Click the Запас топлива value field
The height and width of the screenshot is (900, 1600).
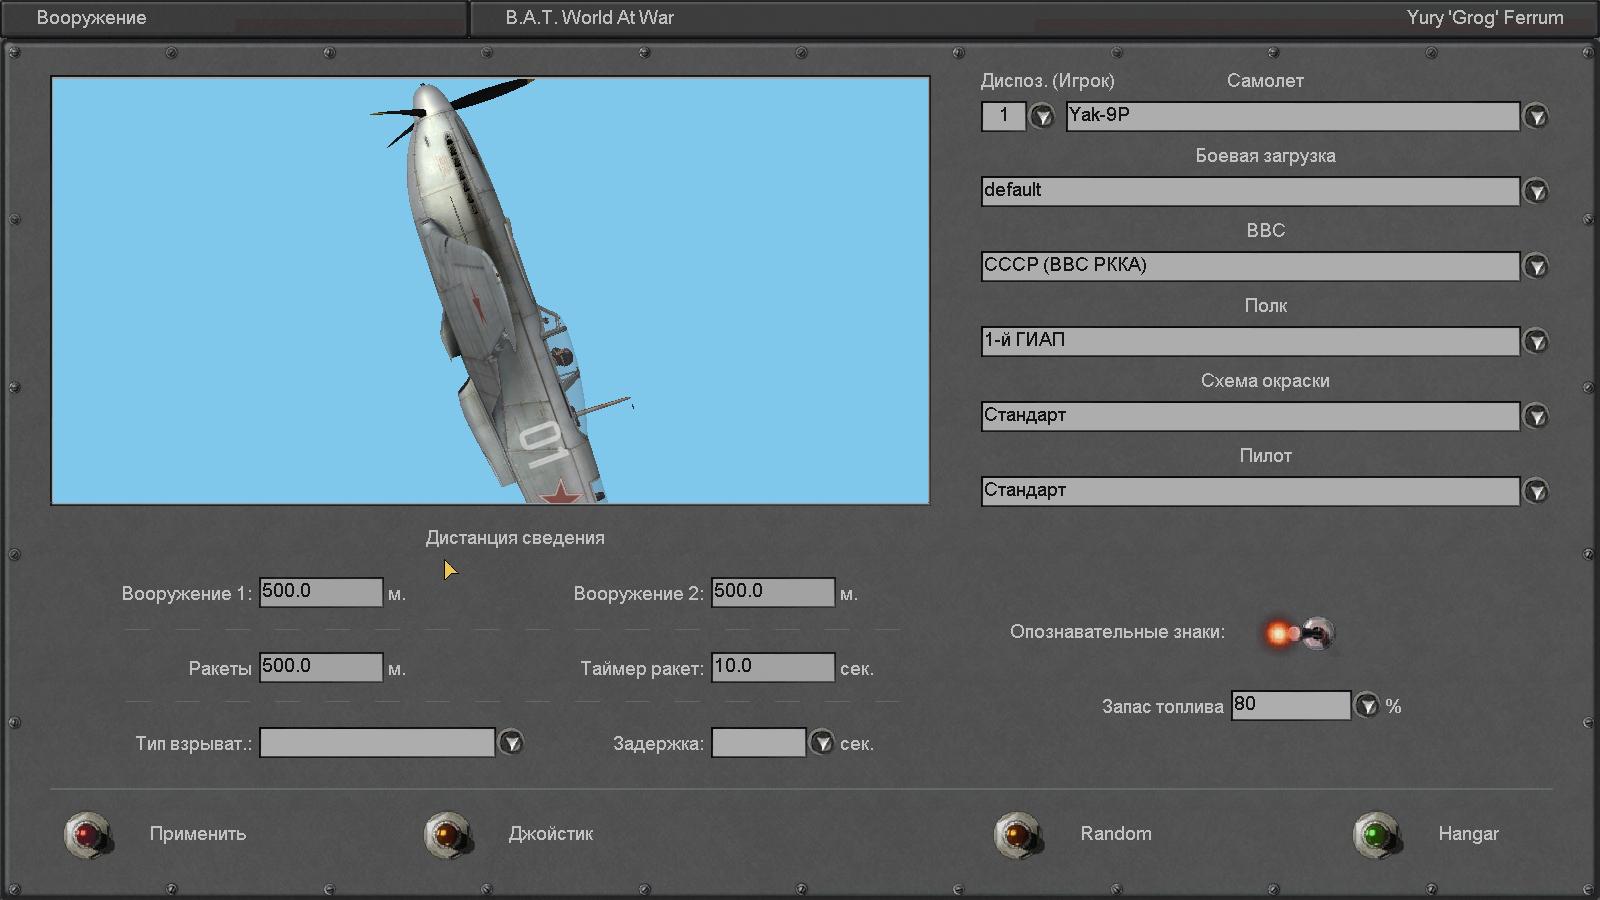coord(1291,705)
